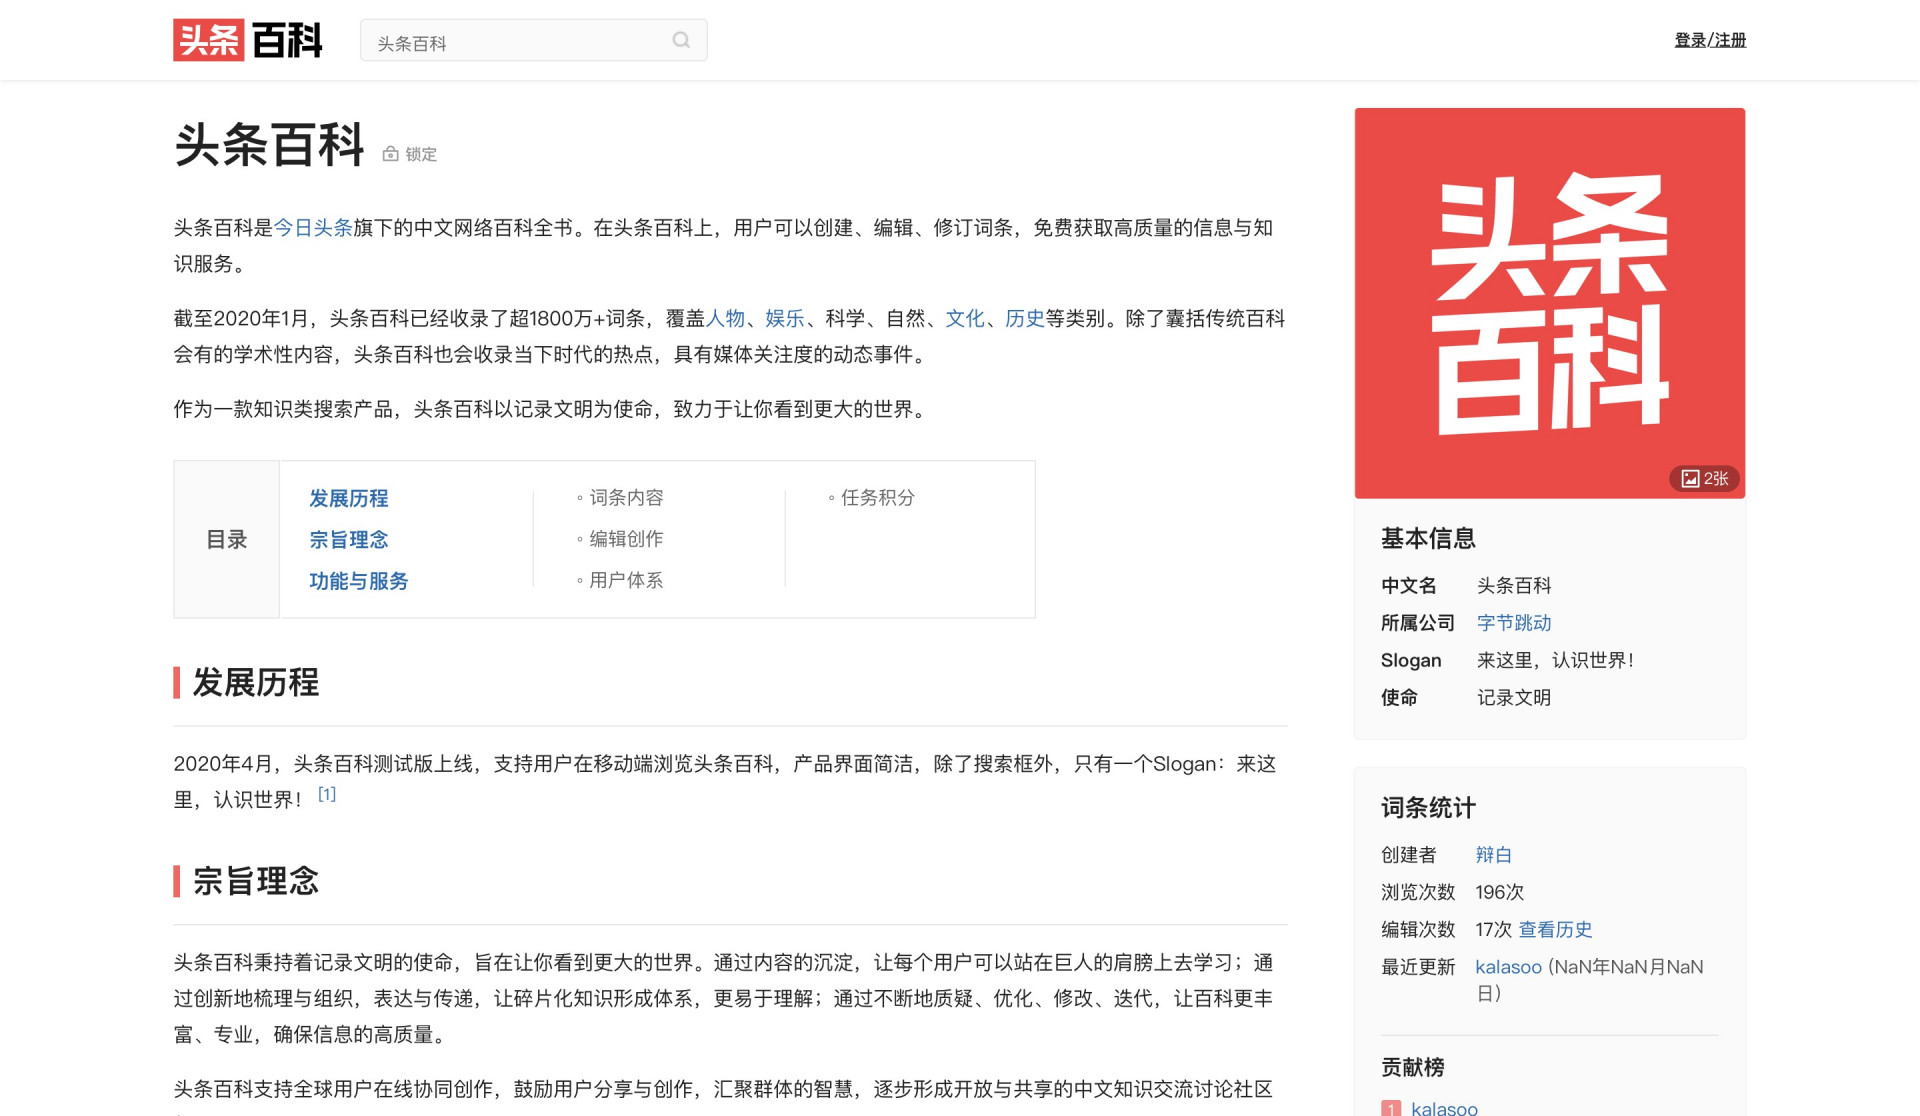
Task: Select the 词条内容 subsection entry
Action: click(625, 498)
